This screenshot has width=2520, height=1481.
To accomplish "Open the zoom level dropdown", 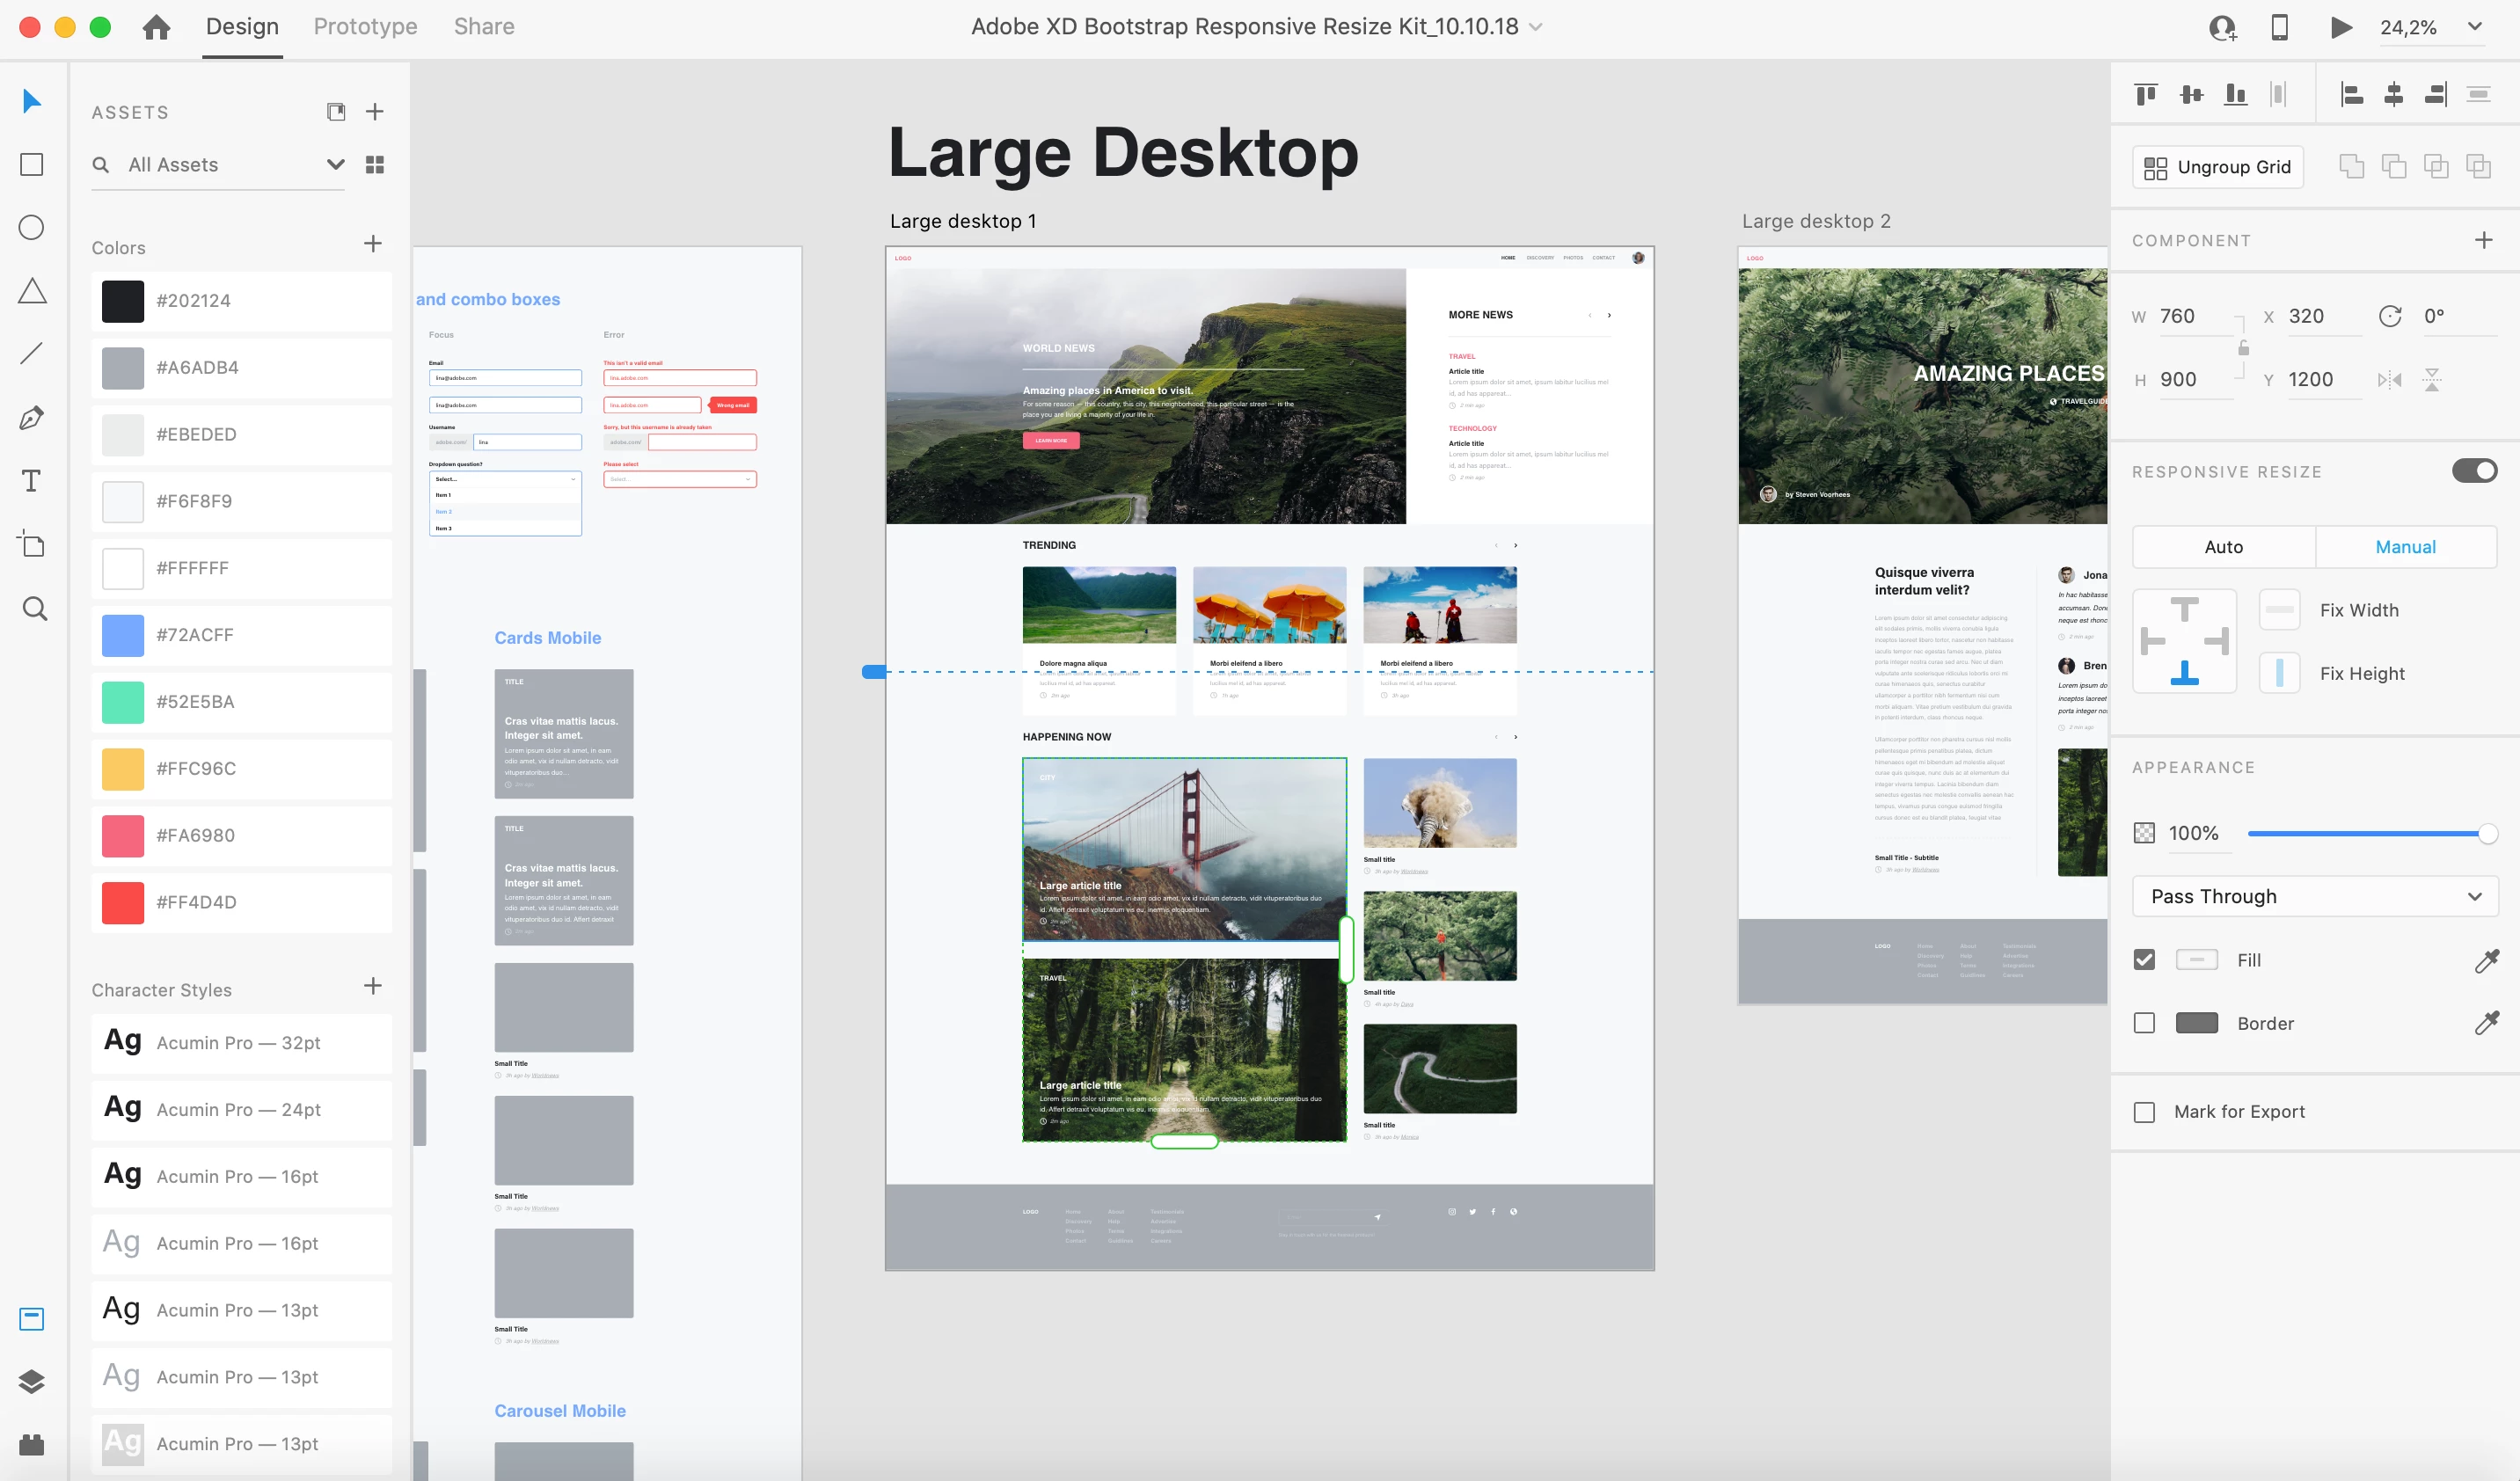I will click(x=2475, y=27).
